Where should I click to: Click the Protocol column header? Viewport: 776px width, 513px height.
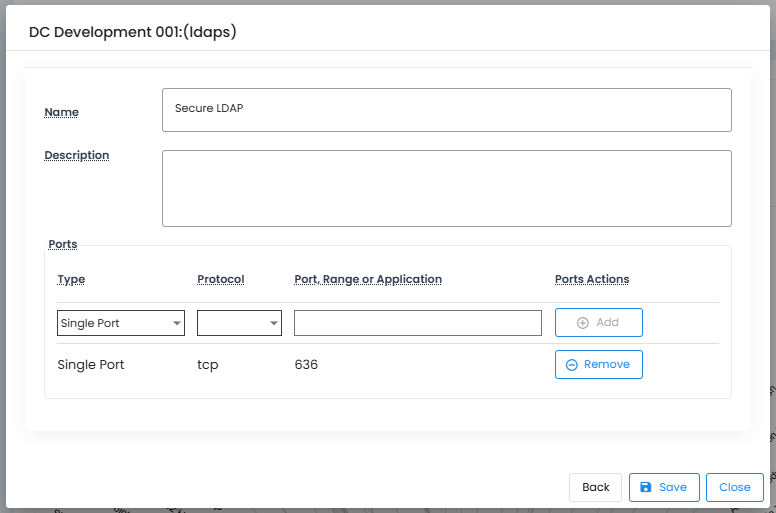tap(220, 279)
